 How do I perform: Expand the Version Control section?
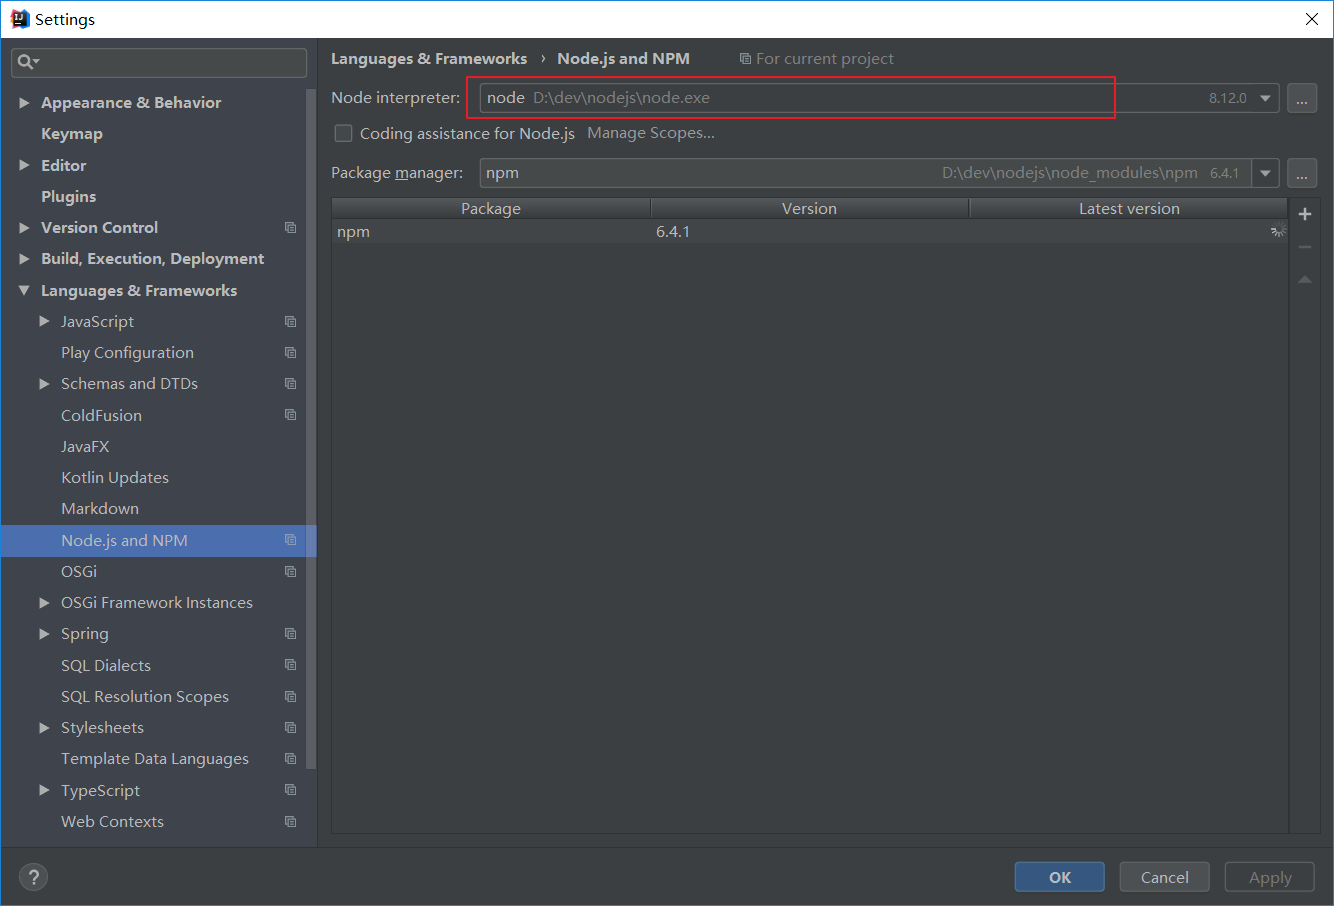coord(24,228)
